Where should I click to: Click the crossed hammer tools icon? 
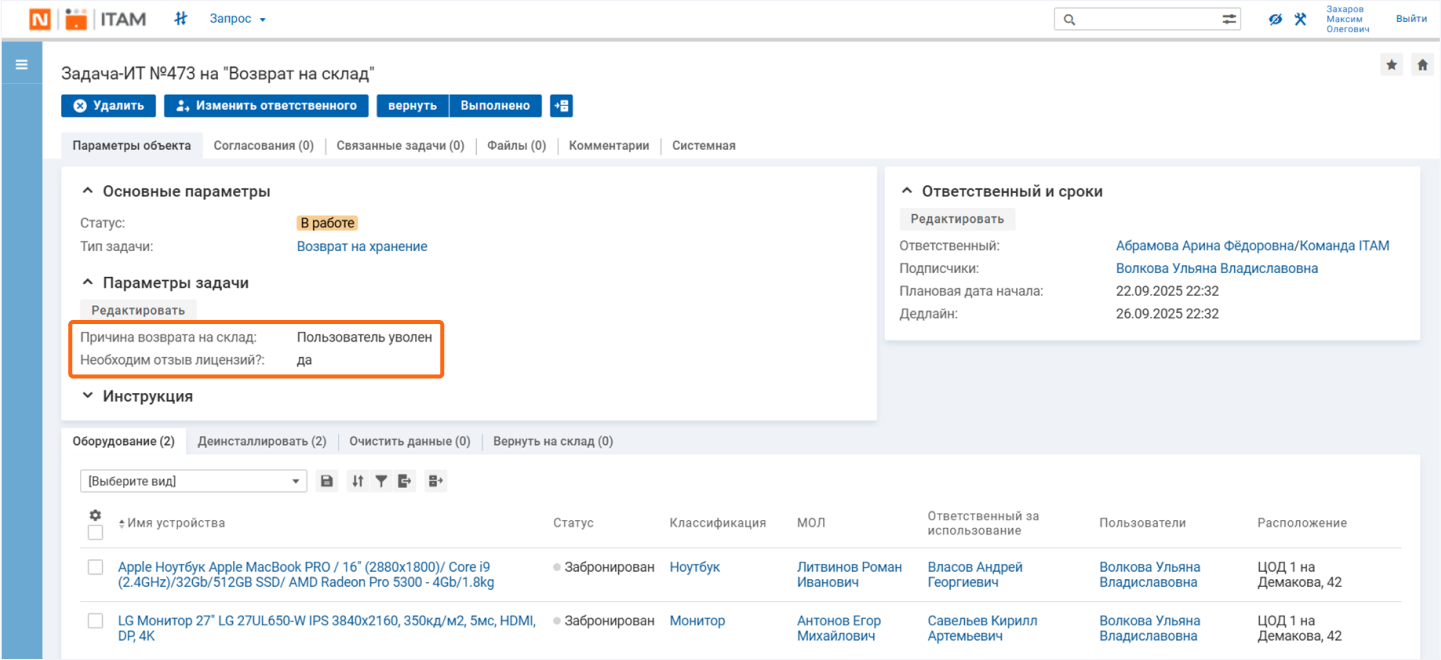(1300, 19)
